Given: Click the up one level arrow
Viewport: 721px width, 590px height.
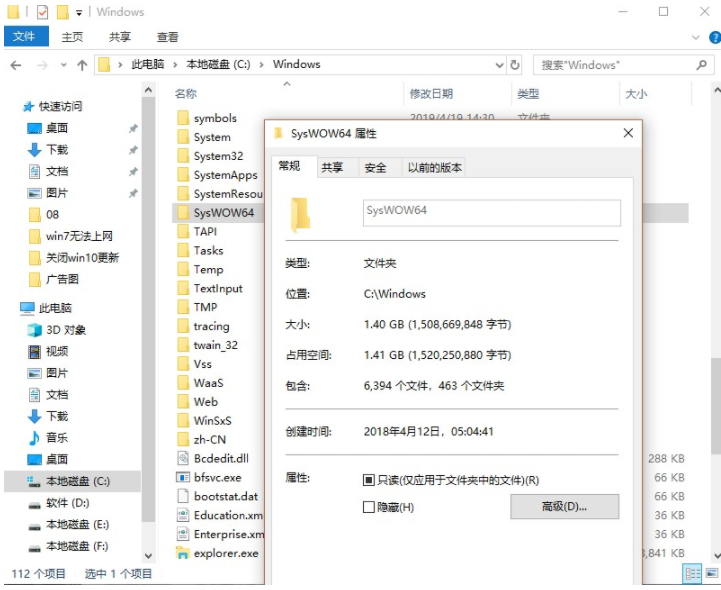Looking at the screenshot, I should (82, 65).
